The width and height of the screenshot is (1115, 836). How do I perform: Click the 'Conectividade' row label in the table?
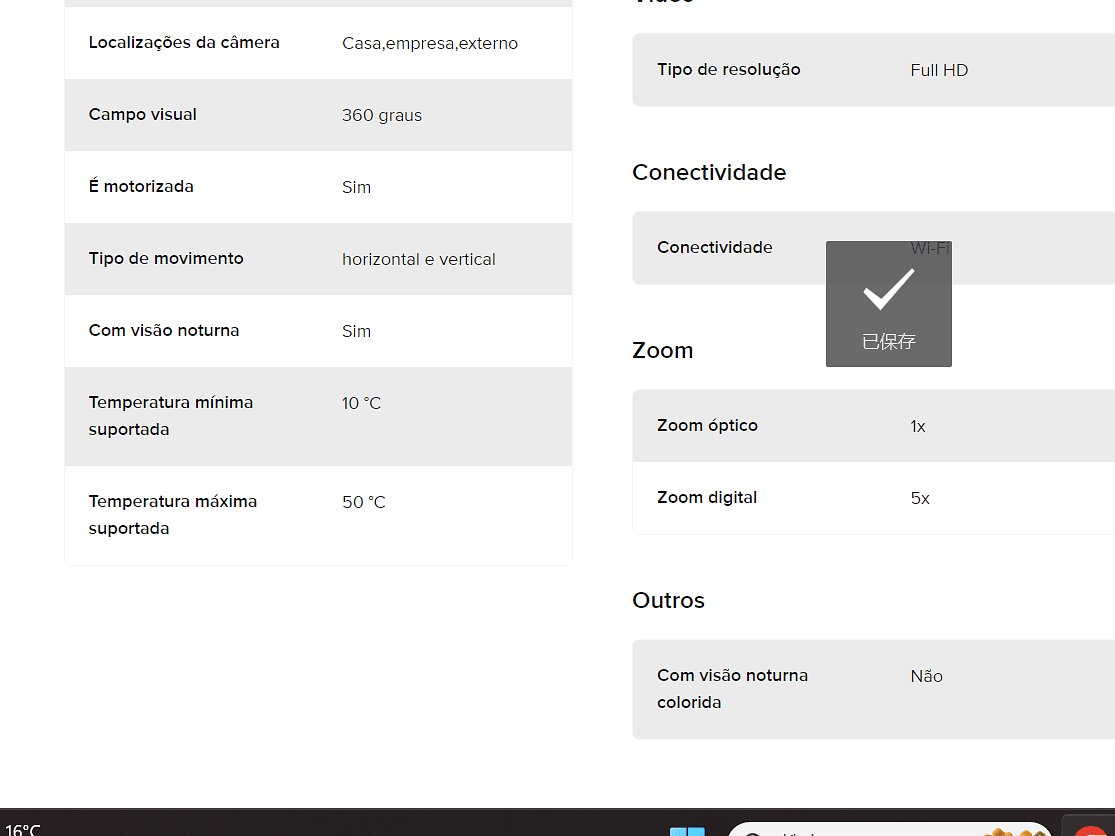pyautogui.click(x=714, y=247)
